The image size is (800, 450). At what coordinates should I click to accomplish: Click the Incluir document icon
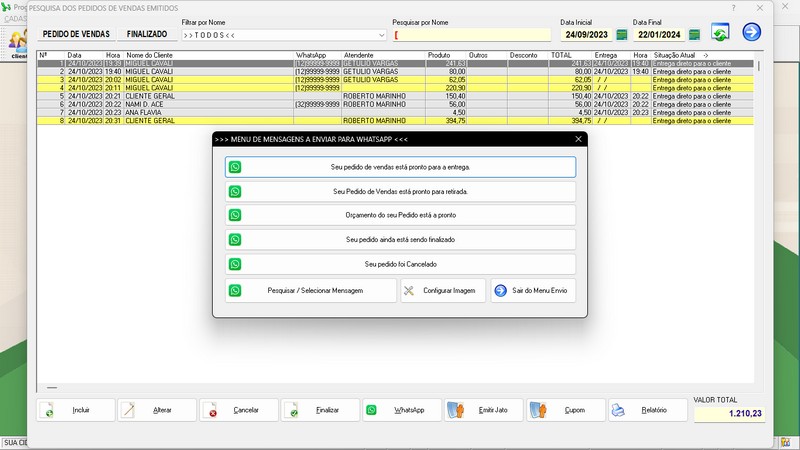coord(47,410)
